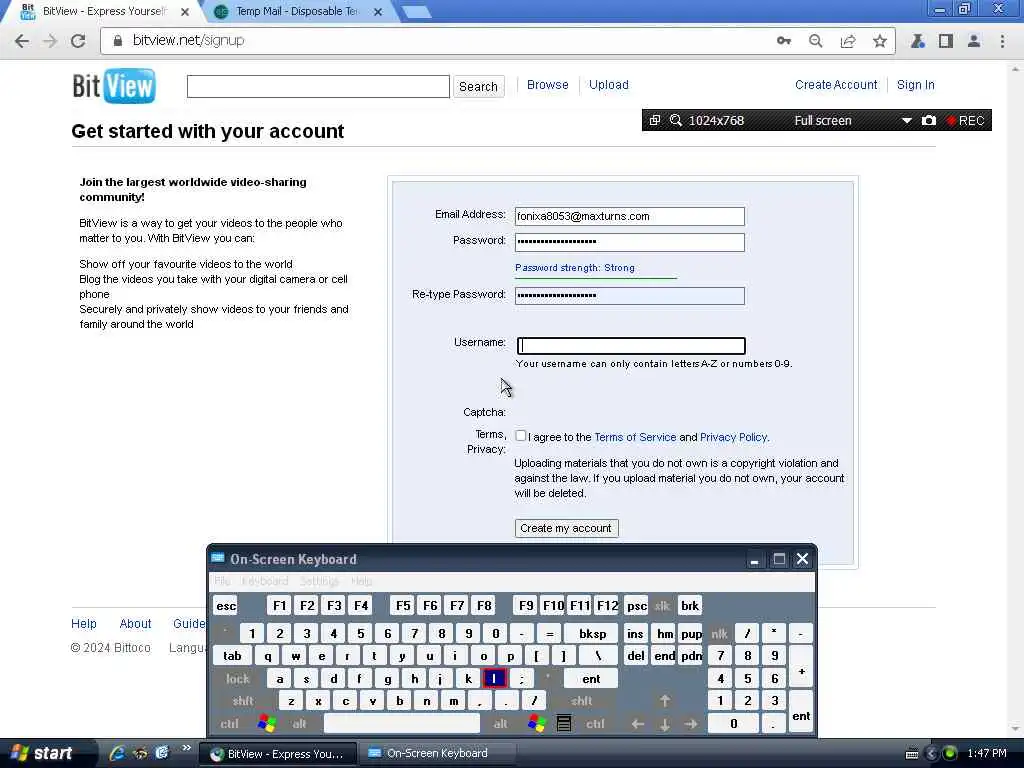This screenshot has width=1024, height=768.
Task: Click the Create Account link
Action: [835, 85]
